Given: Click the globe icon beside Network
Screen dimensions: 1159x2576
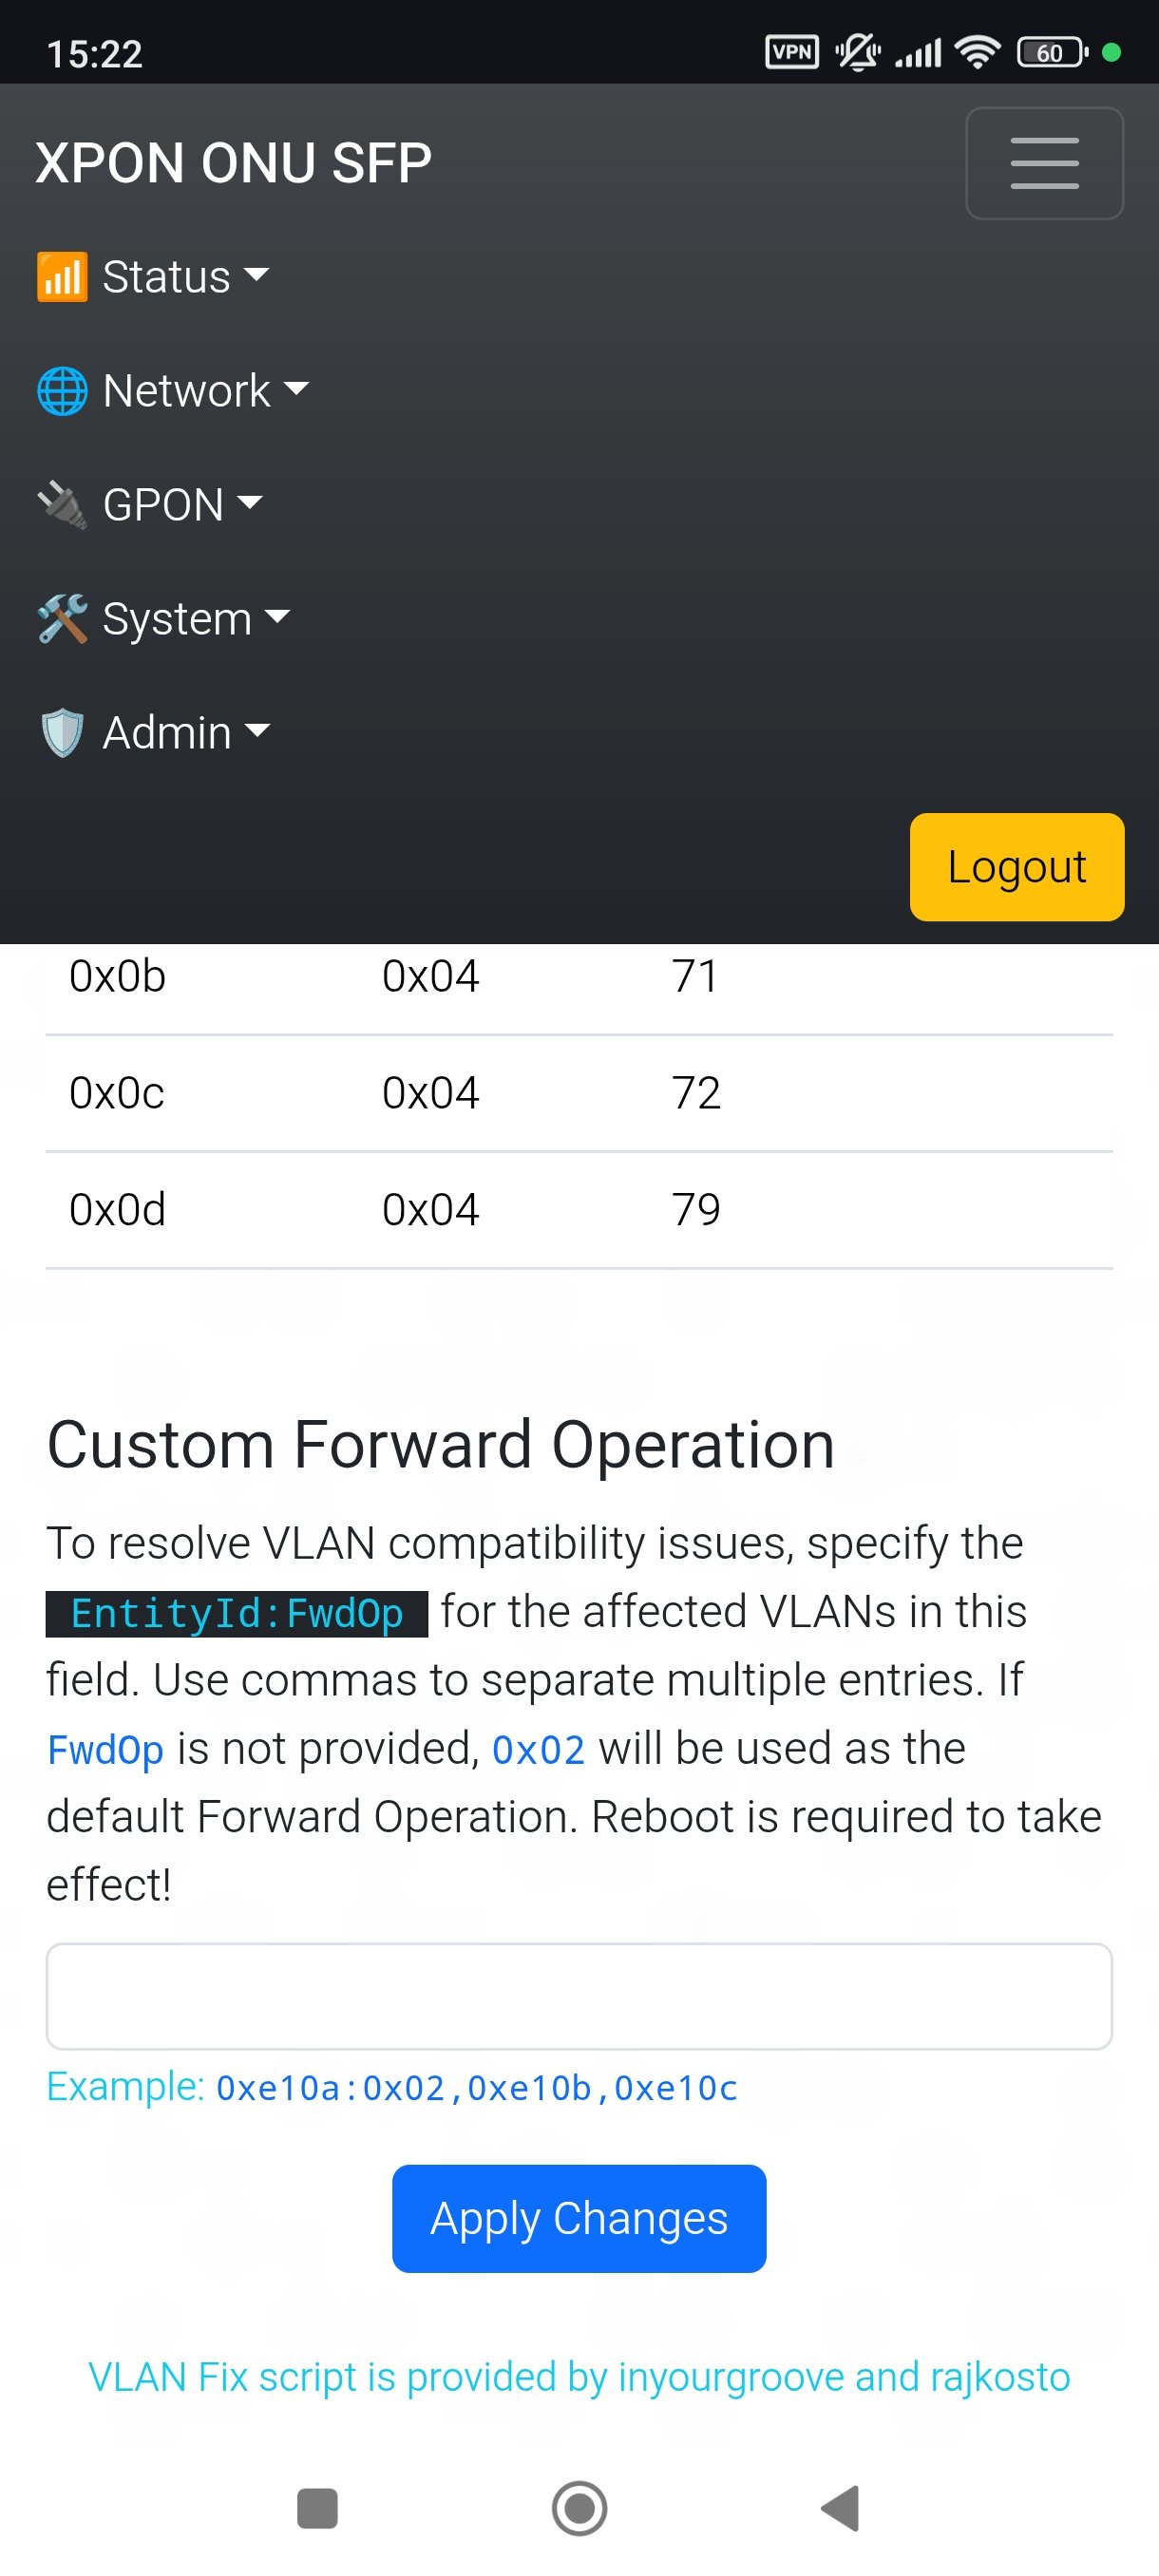Looking at the screenshot, I should point(62,391).
